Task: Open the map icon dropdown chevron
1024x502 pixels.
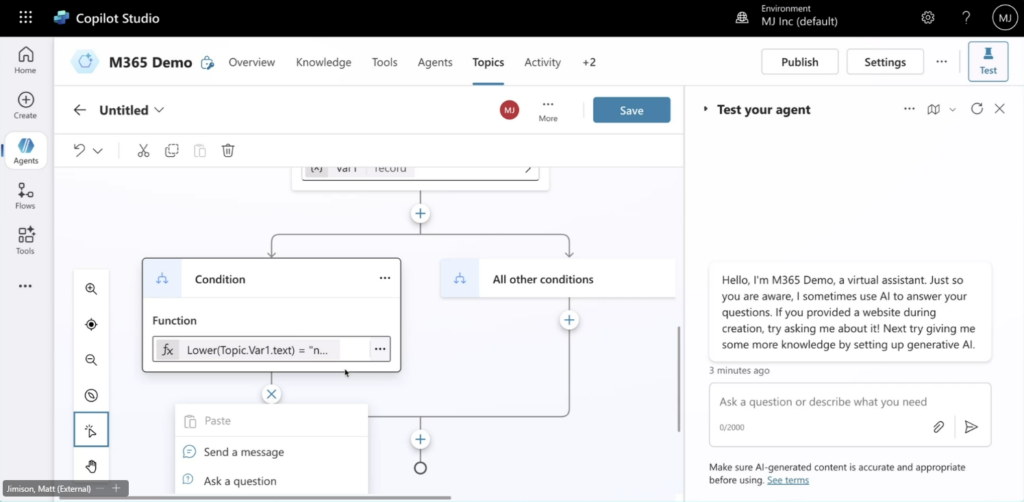Action: (x=952, y=110)
